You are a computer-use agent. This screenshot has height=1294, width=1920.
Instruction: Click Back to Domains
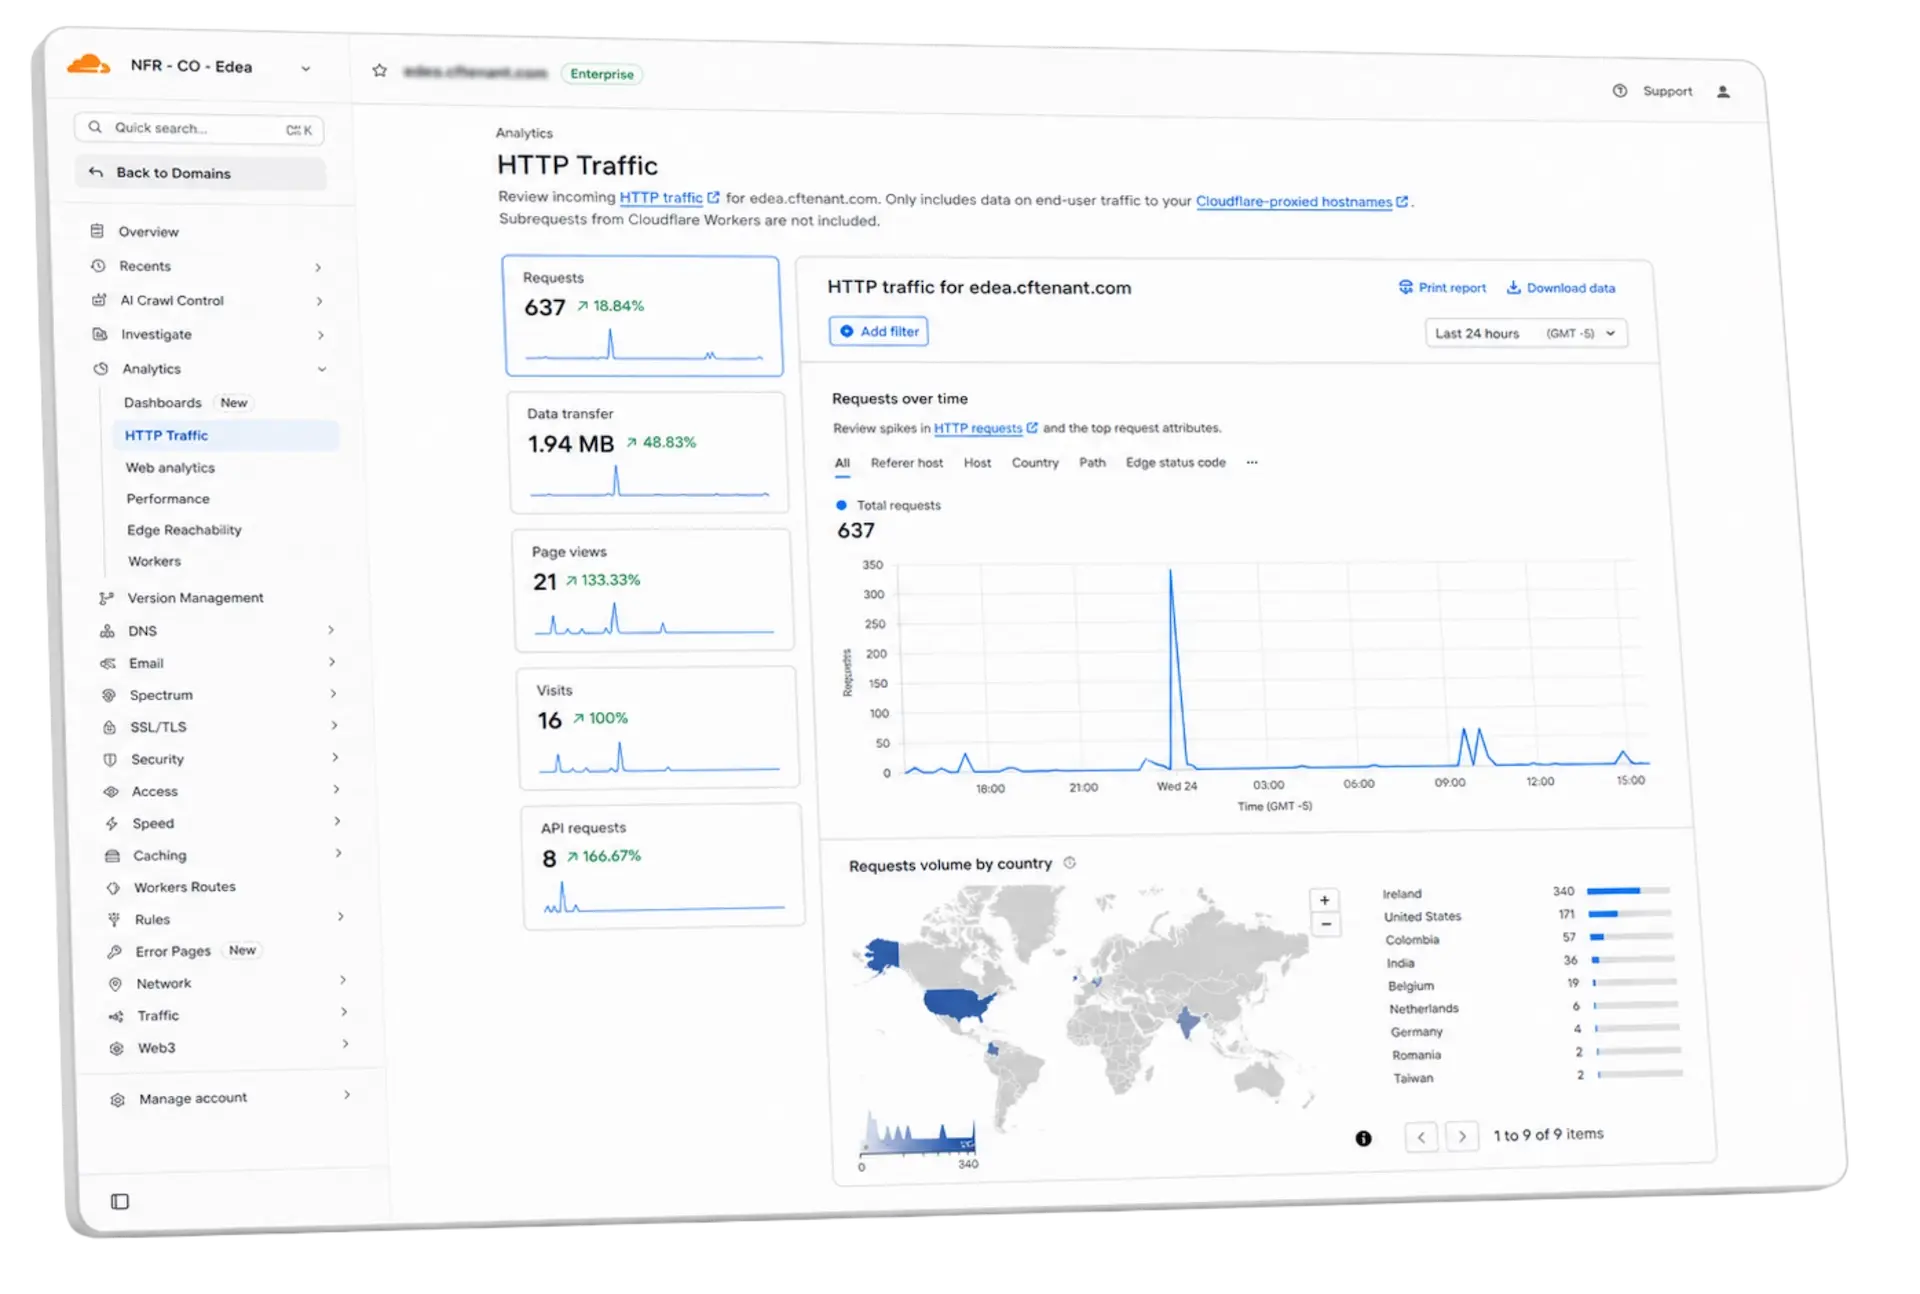pyautogui.click(x=200, y=173)
